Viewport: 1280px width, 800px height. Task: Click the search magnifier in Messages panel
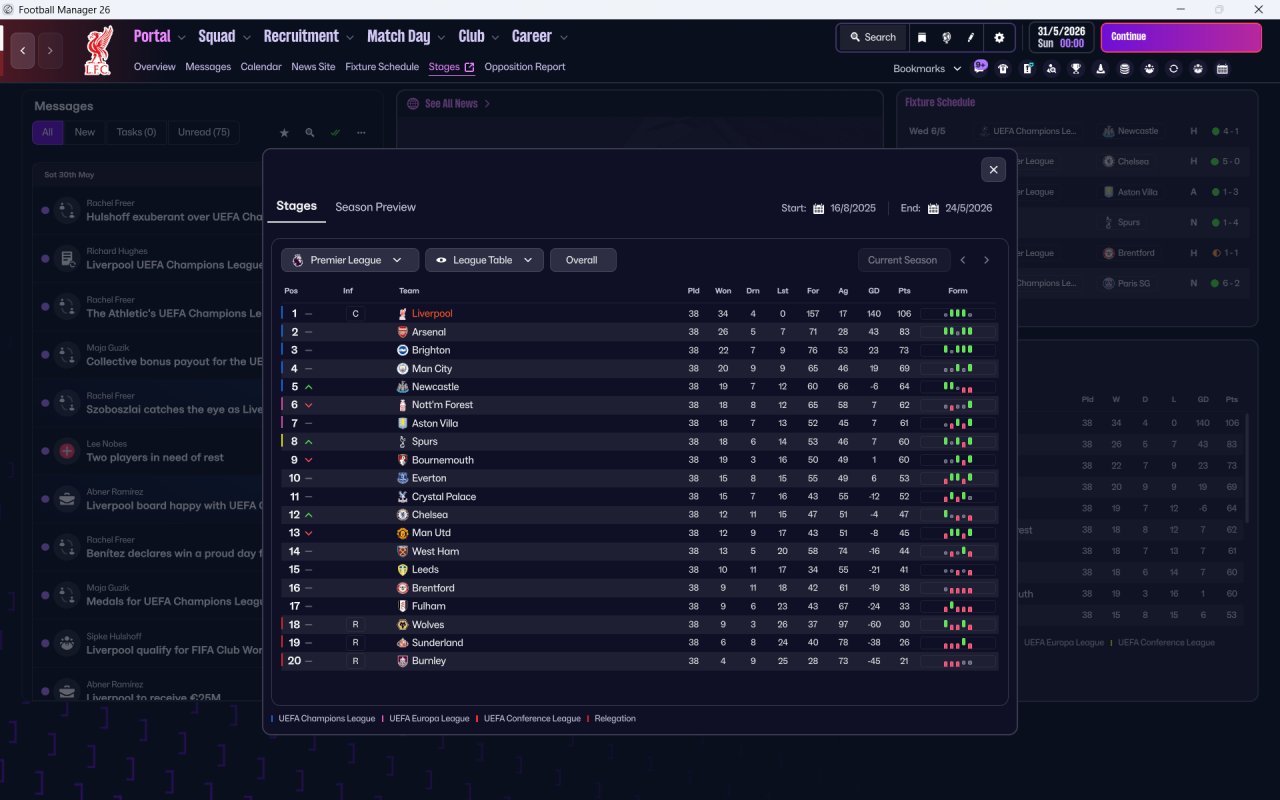click(x=310, y=132)
